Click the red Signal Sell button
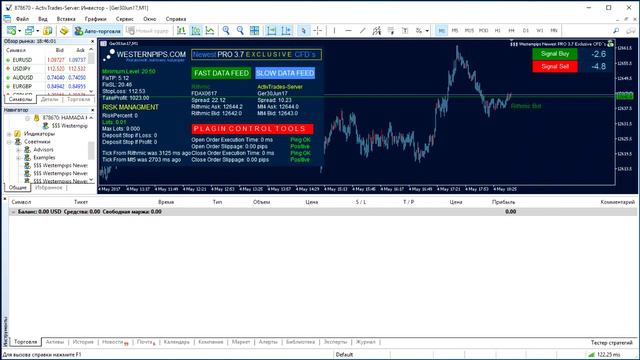Image resolution: width=640 pixels, height=360 pixels. pos(555,67)
